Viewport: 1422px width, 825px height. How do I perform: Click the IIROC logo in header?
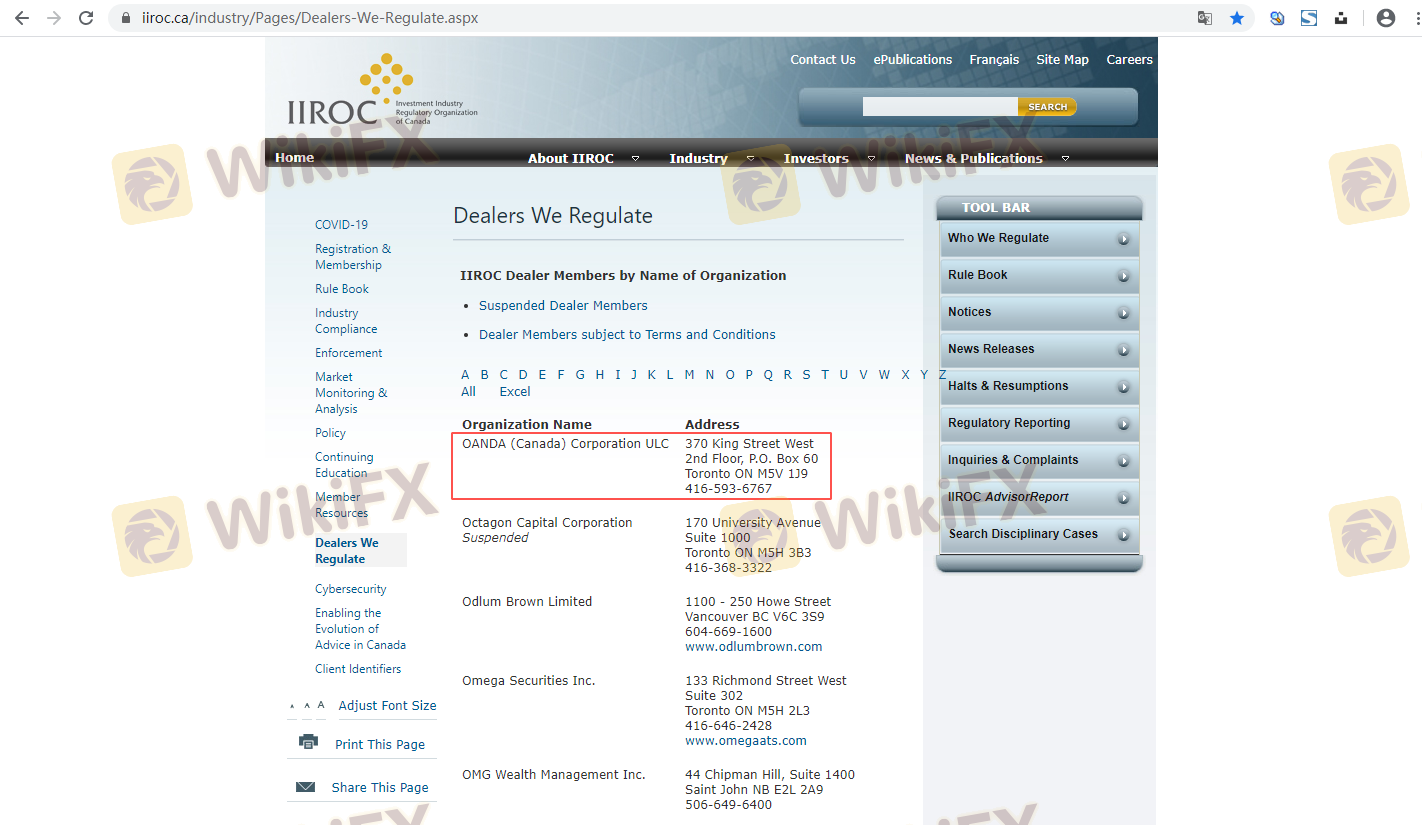coord(381,91)
